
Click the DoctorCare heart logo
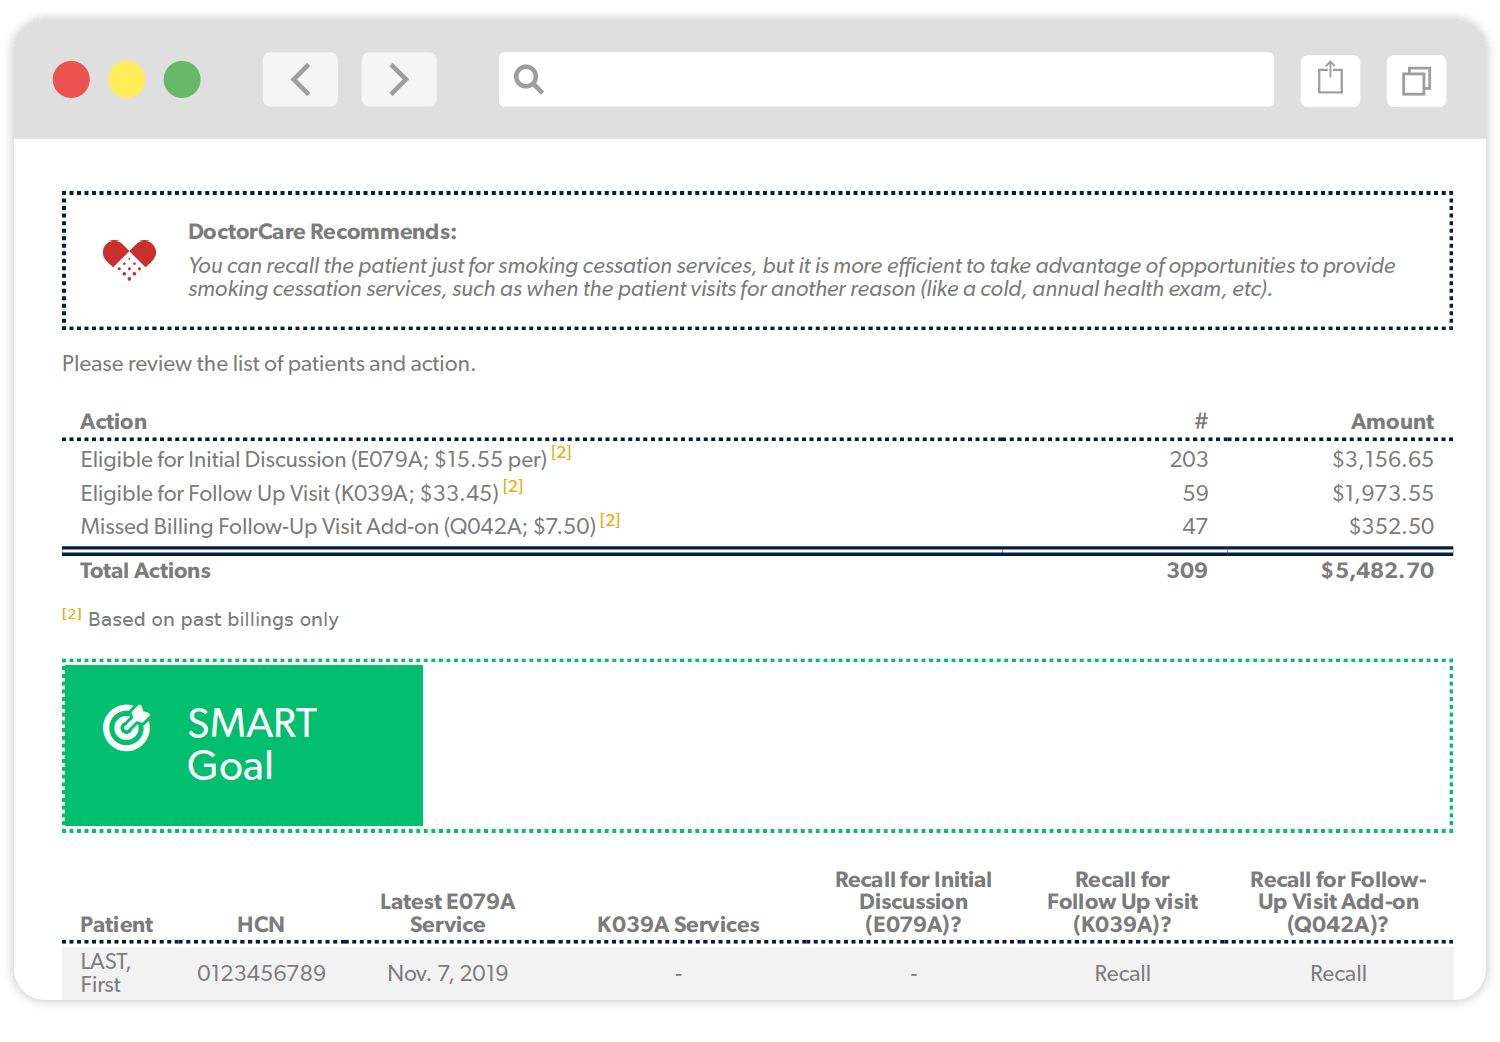coord(129,259)
